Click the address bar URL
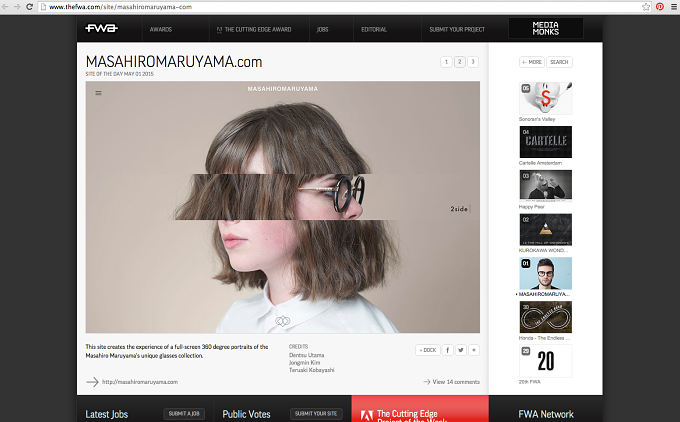 (120, 7)
